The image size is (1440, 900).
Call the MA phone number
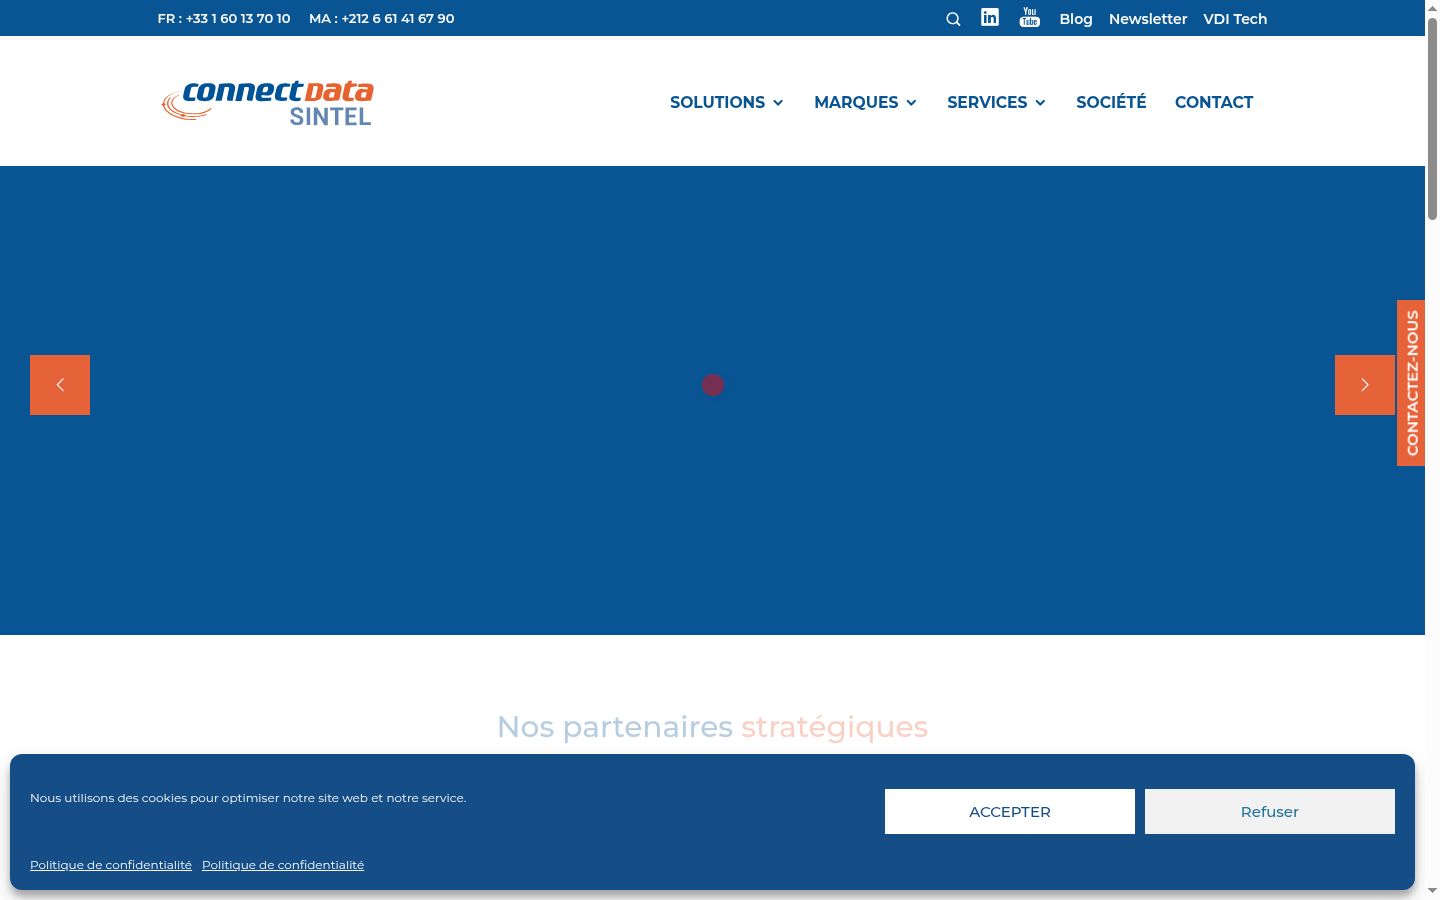coord(382,18)
